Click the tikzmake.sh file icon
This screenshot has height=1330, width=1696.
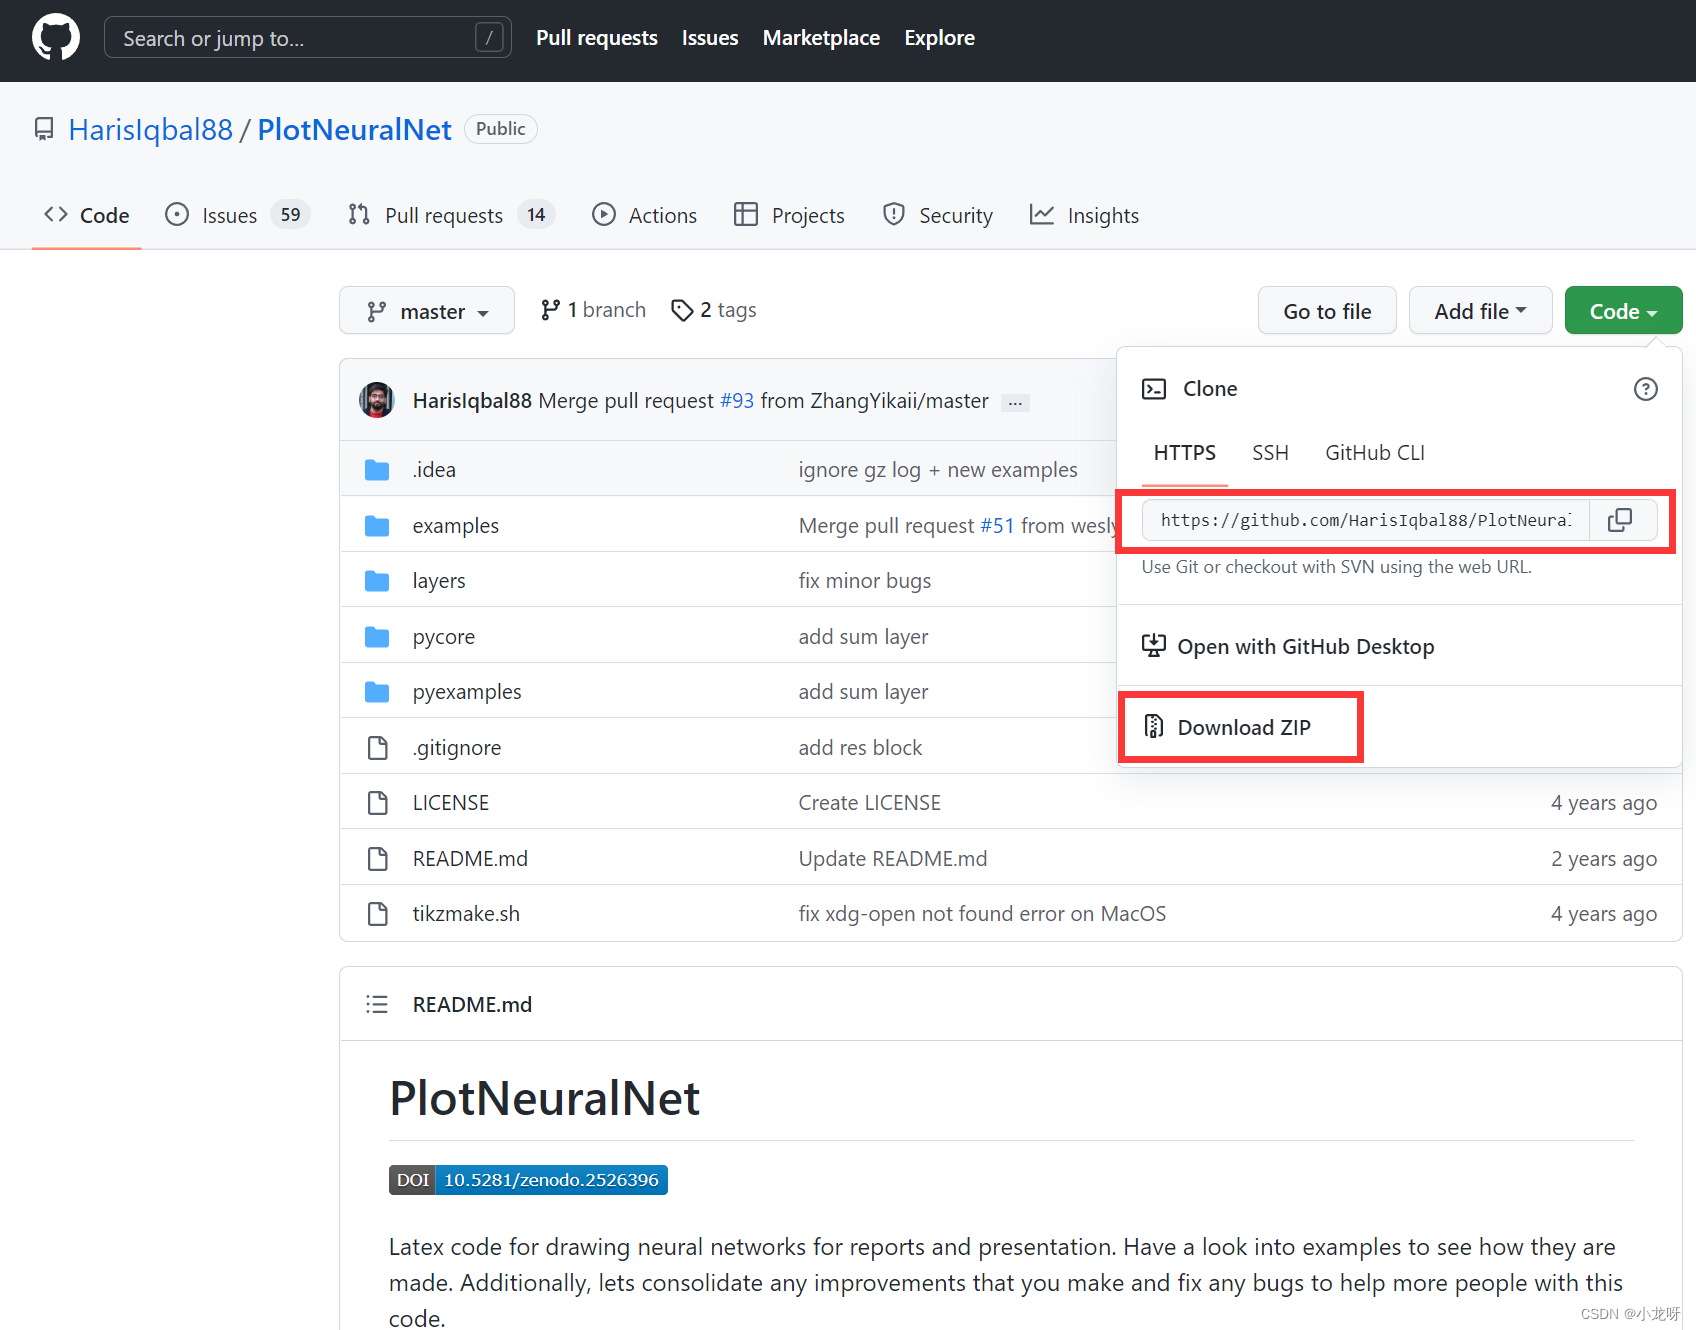(377, 914)
